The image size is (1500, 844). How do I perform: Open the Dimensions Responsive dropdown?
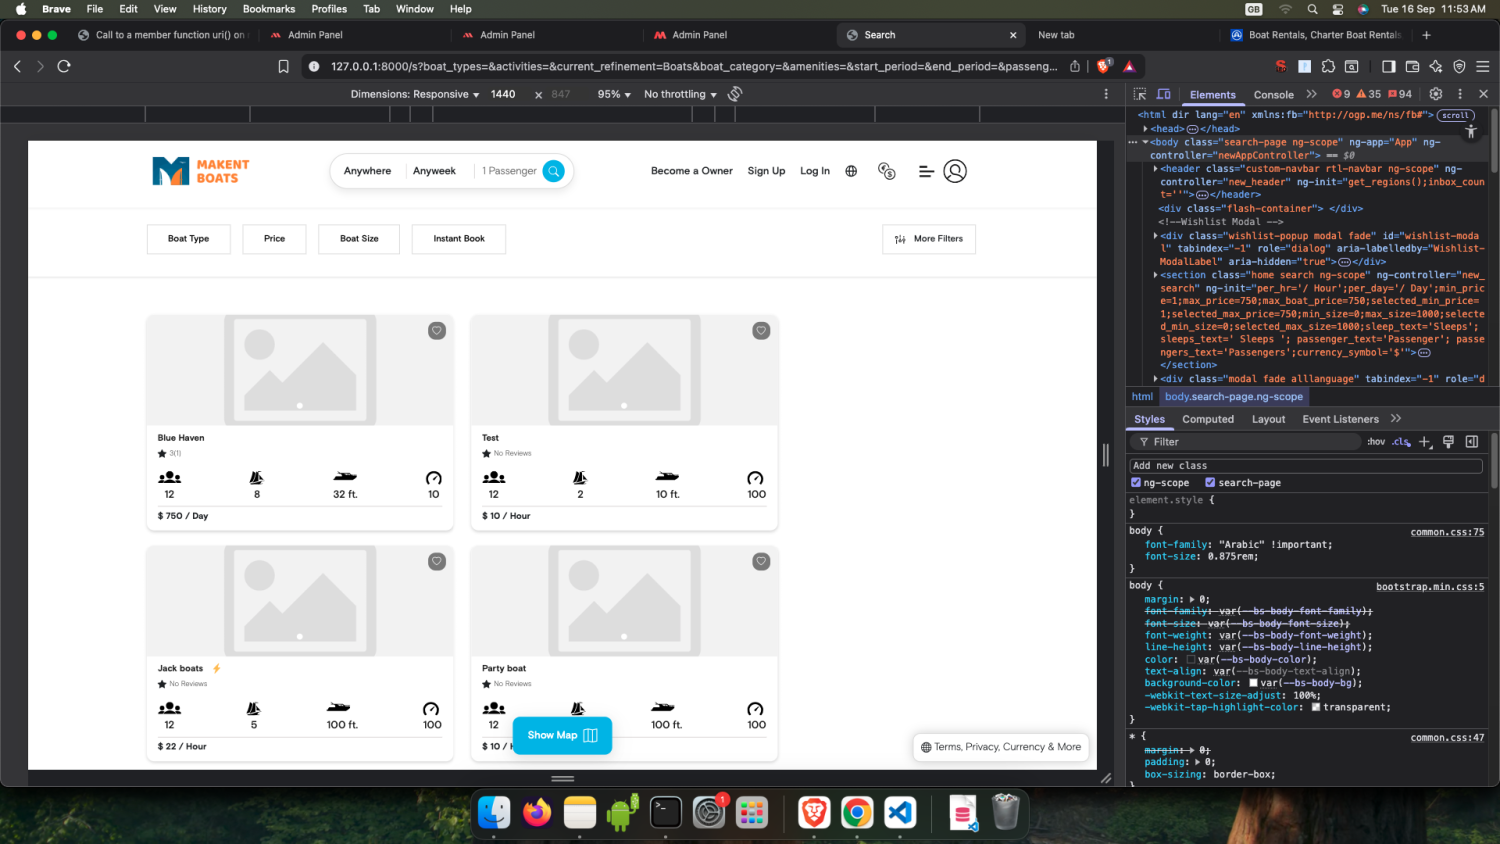[415, 94]
